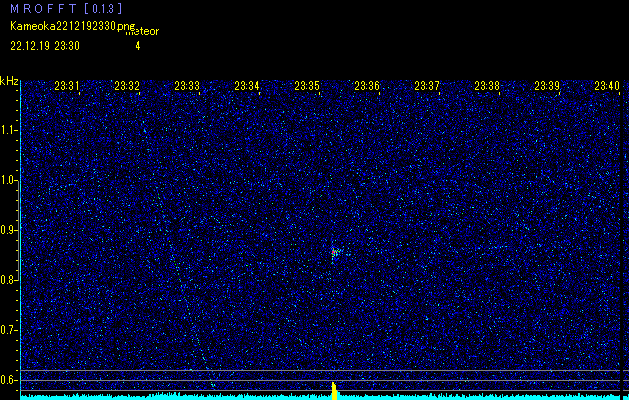Click the 23:40 time marker

[607, 86]
